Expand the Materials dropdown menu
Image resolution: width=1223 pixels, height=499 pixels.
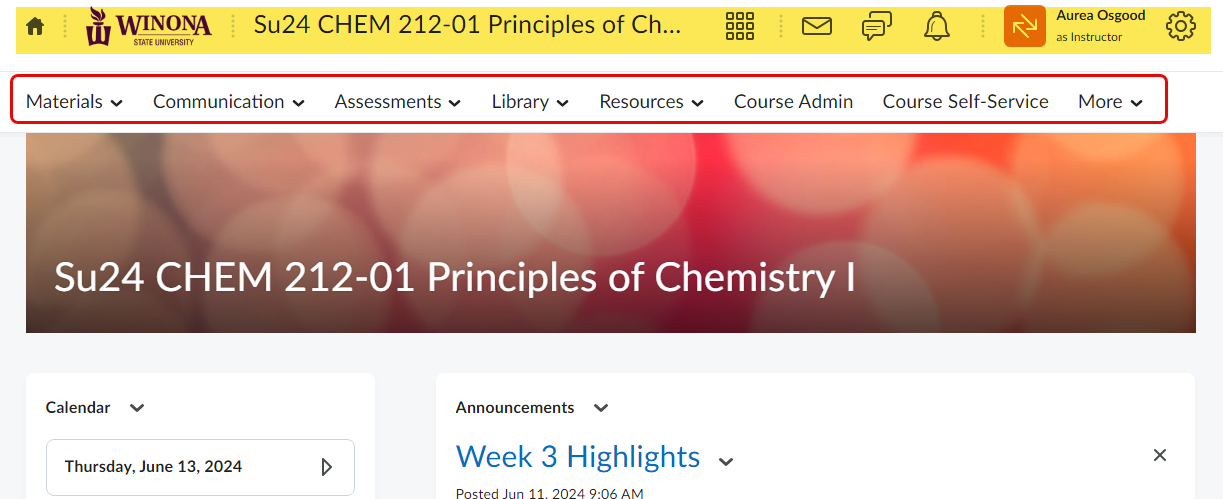click(x=75, y=102)
